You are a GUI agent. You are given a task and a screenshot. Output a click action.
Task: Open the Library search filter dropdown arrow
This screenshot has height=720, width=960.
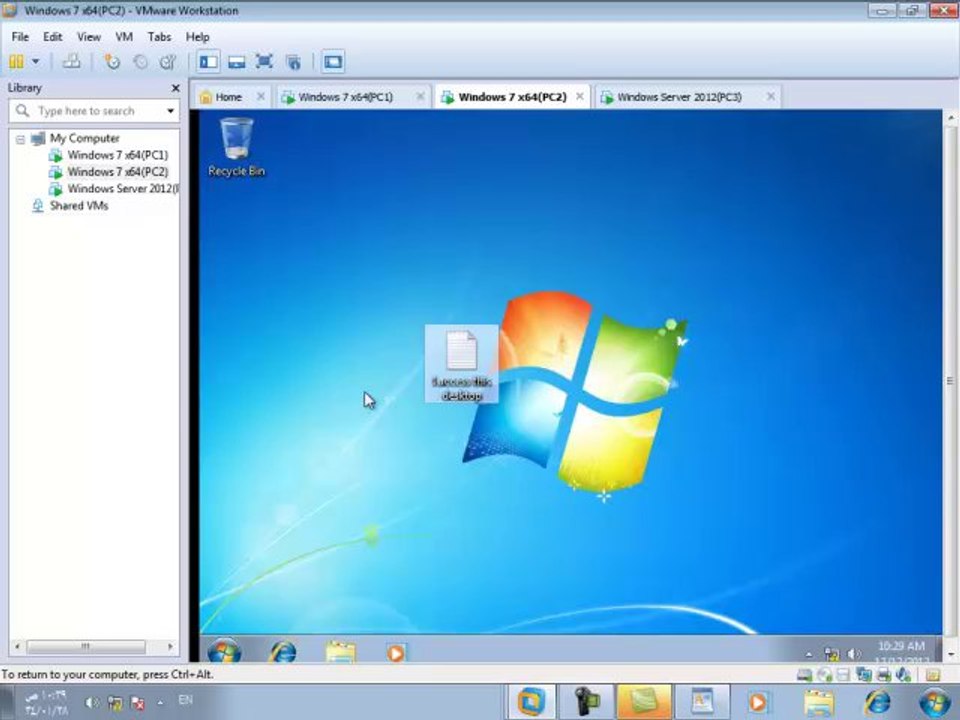(170, 111)
